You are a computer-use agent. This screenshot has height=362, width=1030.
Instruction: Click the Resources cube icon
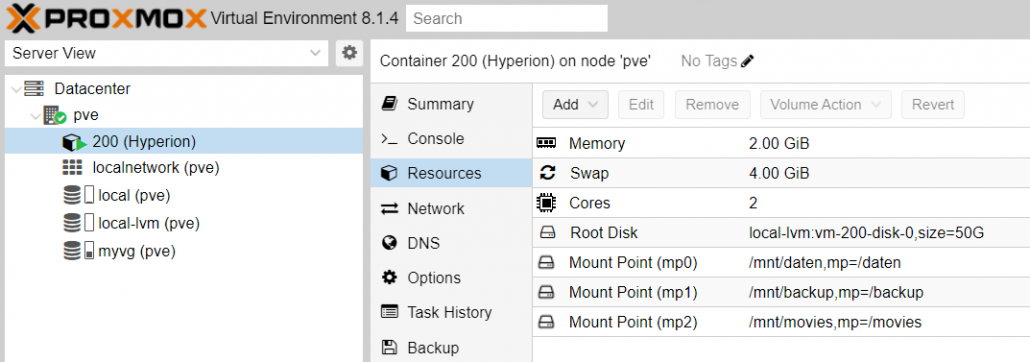pos(390,173)
